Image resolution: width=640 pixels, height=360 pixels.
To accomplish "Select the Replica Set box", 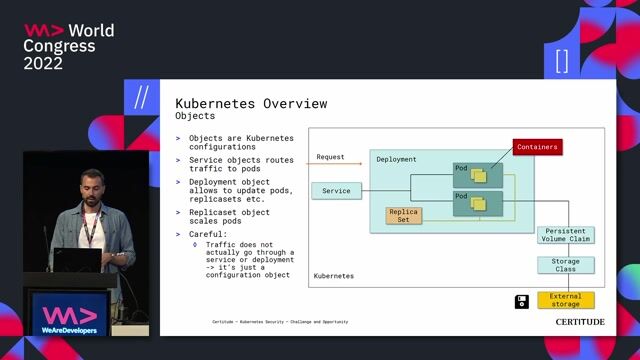I will pos(404,216).
